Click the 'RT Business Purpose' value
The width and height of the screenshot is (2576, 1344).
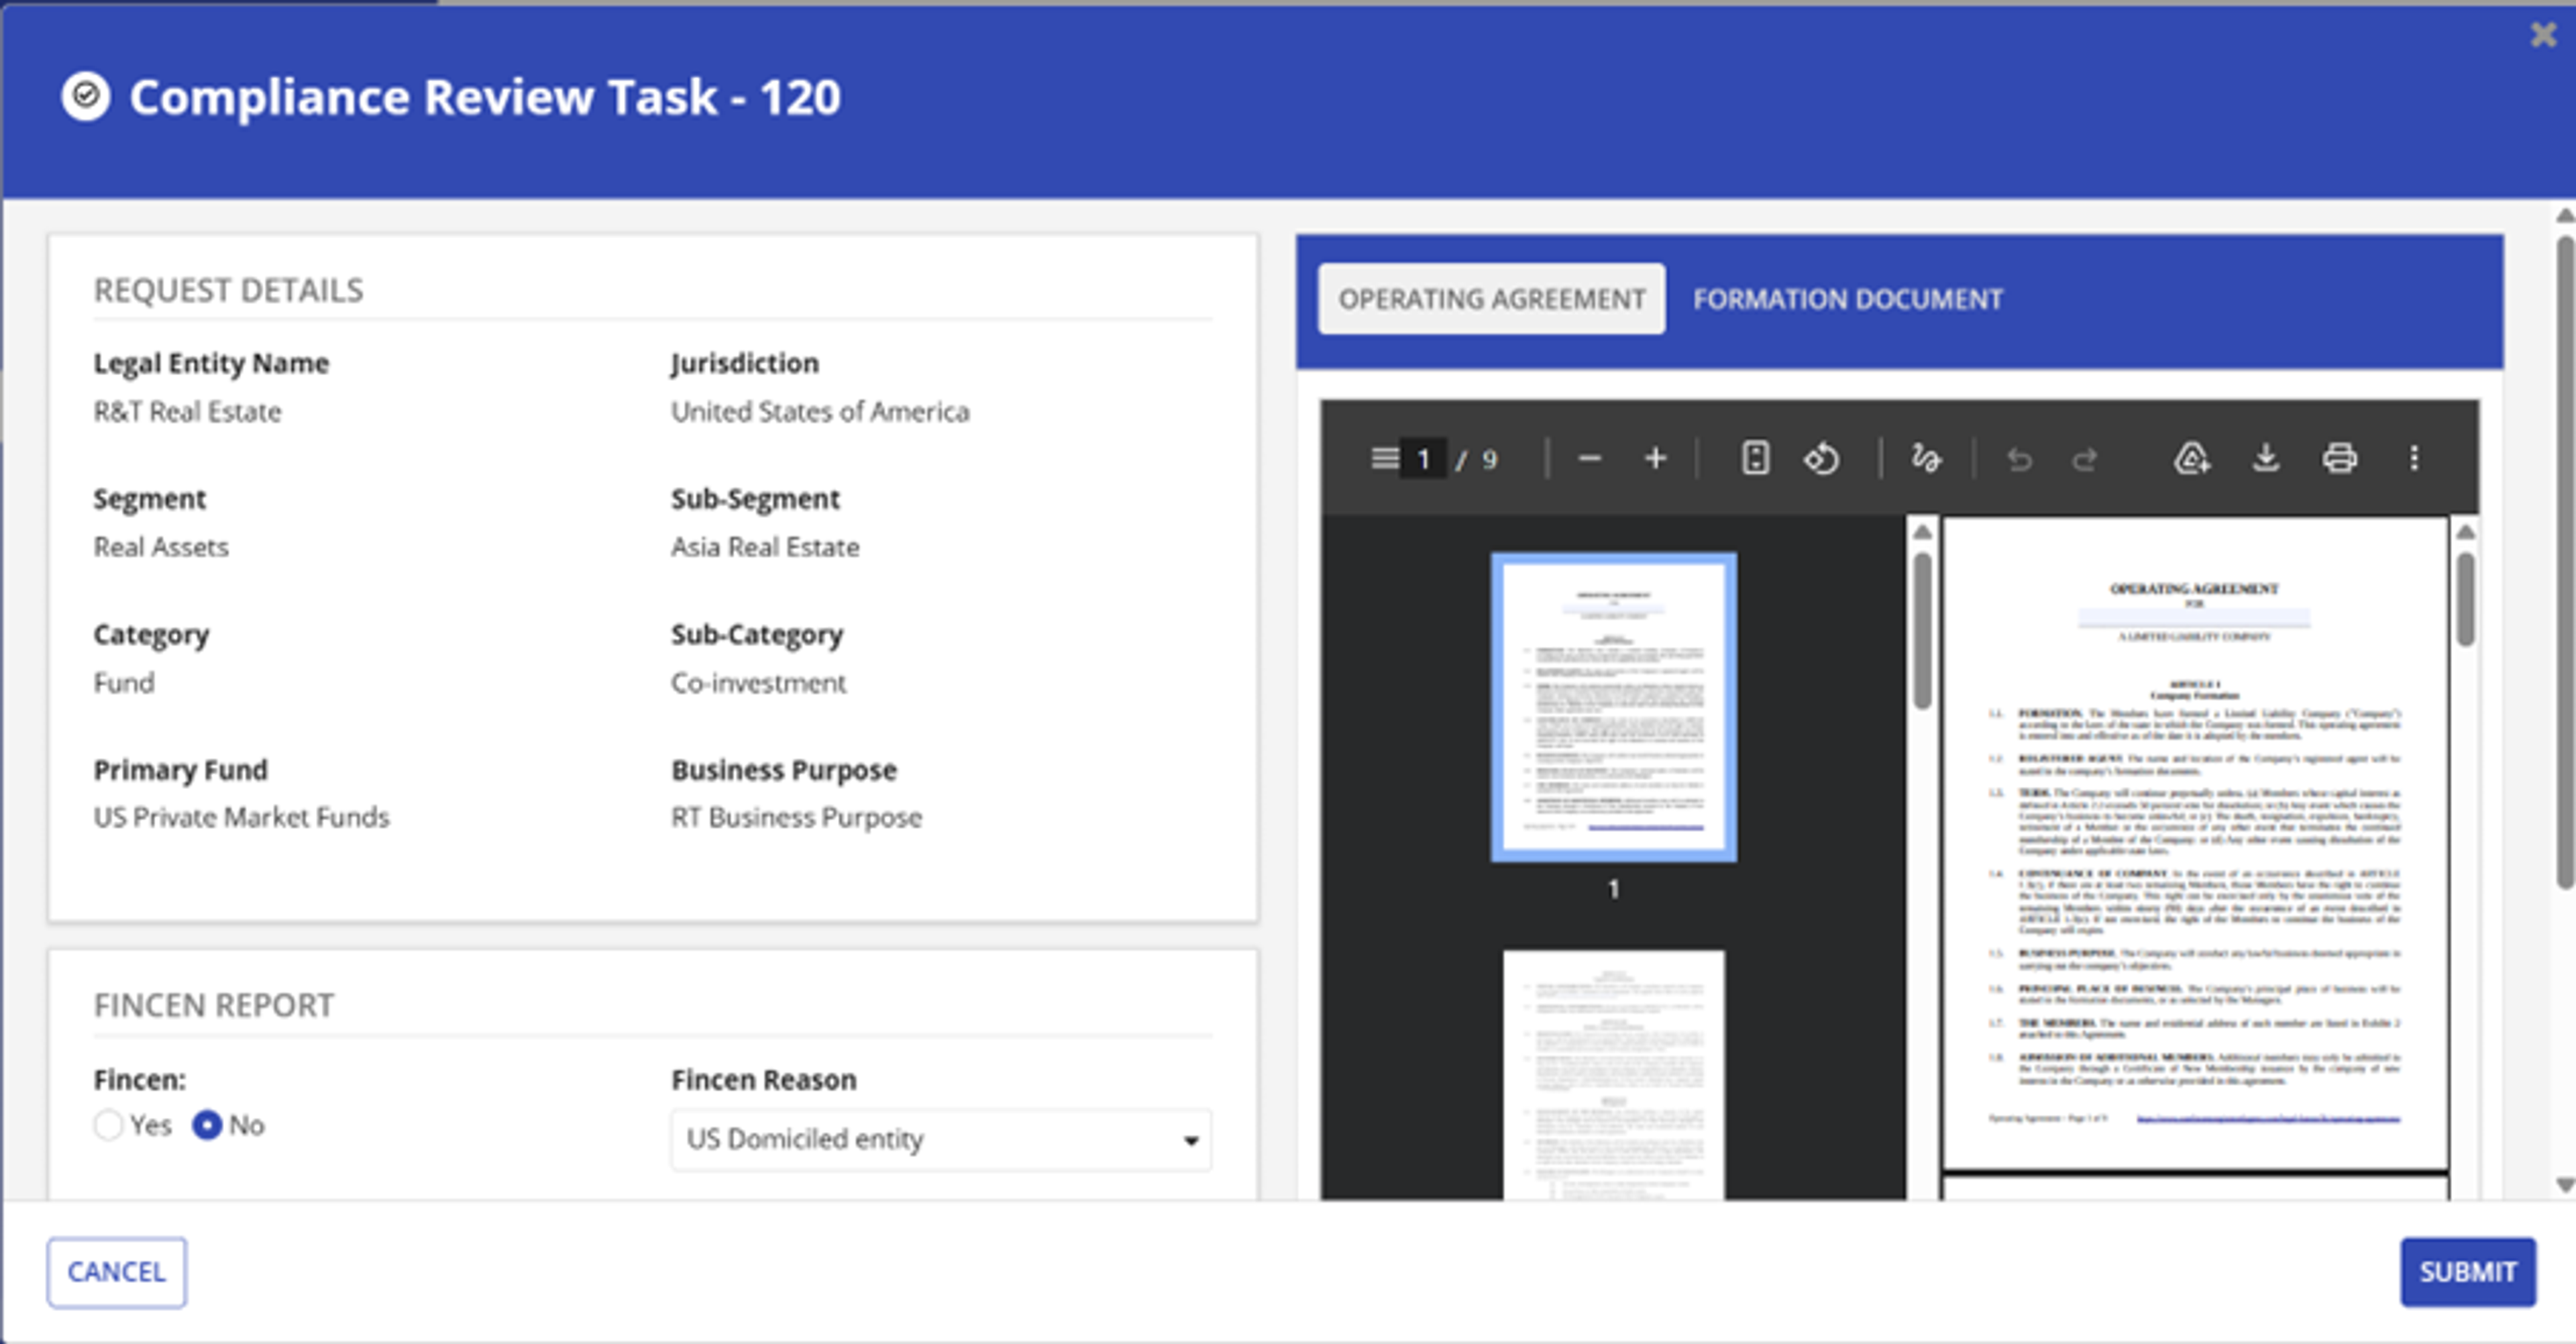tap(796, 817)
